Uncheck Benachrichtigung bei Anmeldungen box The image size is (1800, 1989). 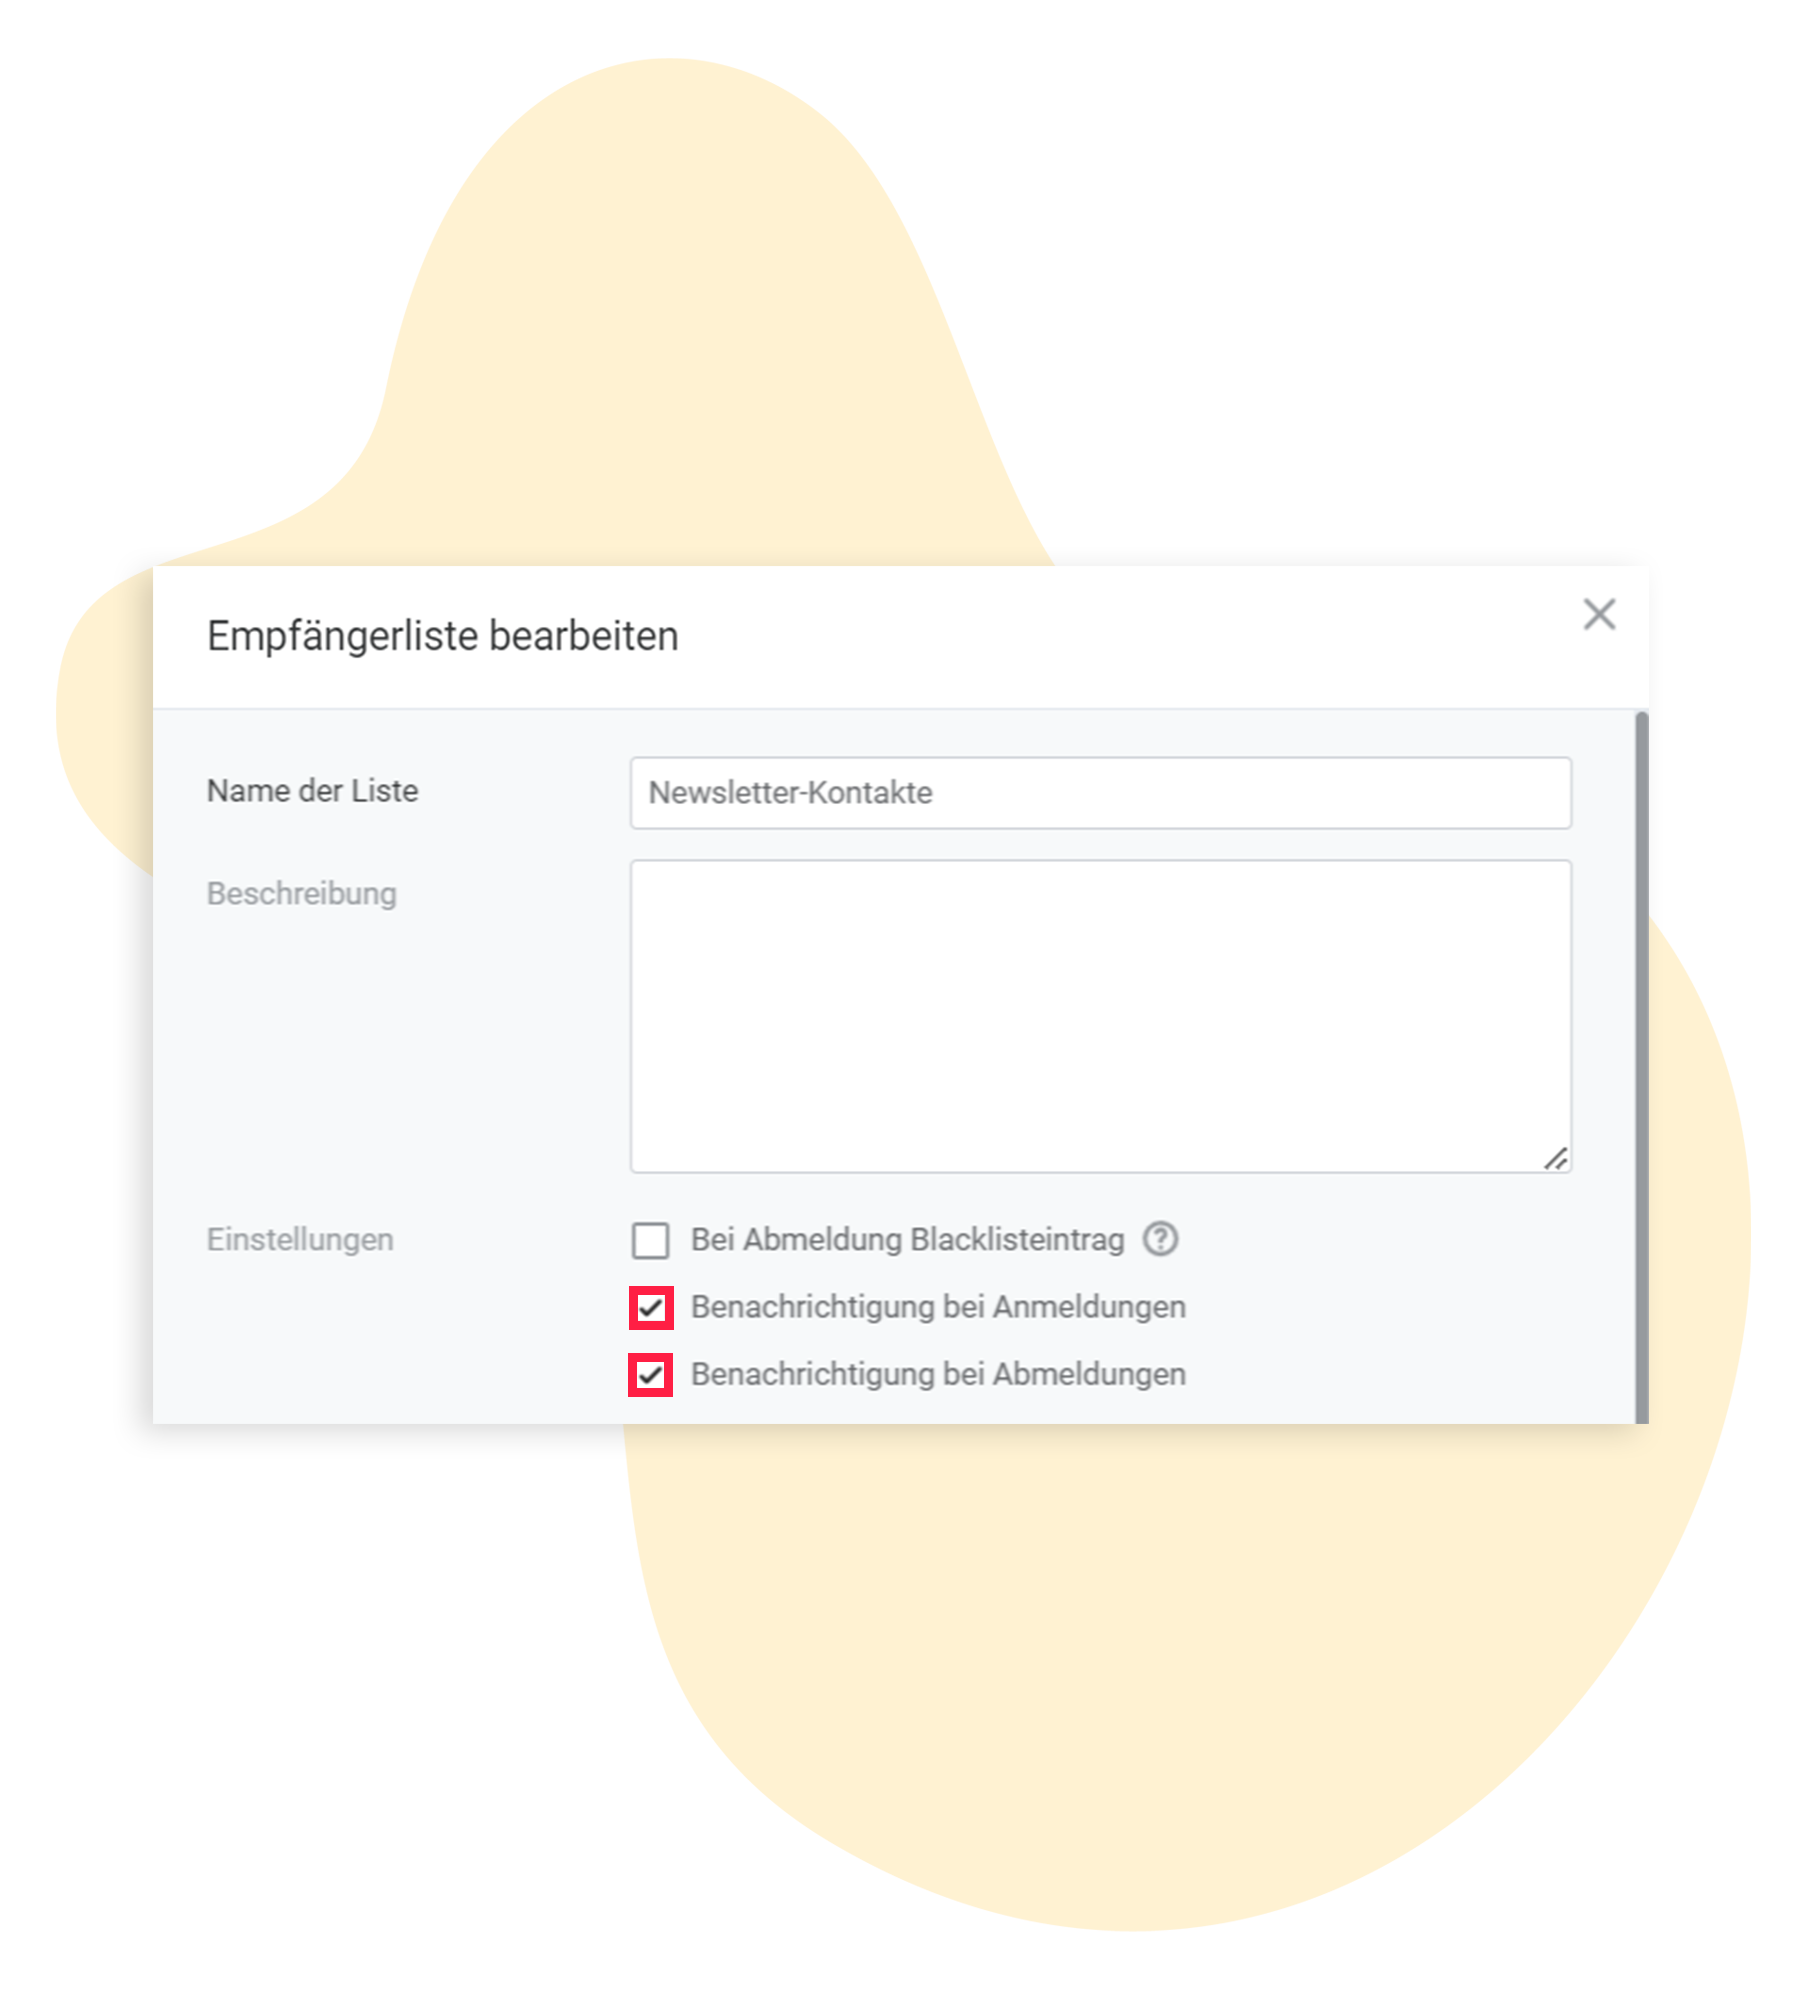651,1308
